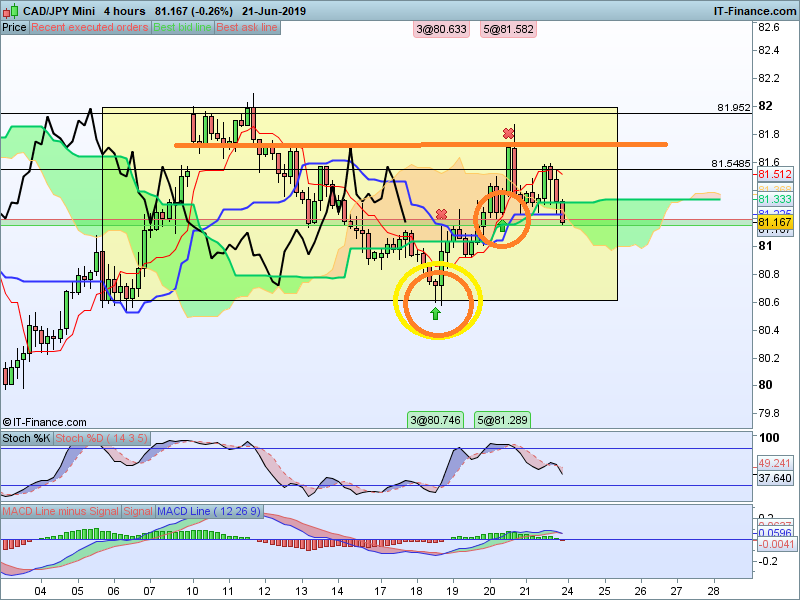Image resolution: width=800 pixels, height=600 pixels.
Task: Click the 80 price scale label
Action: coord(765,385)
